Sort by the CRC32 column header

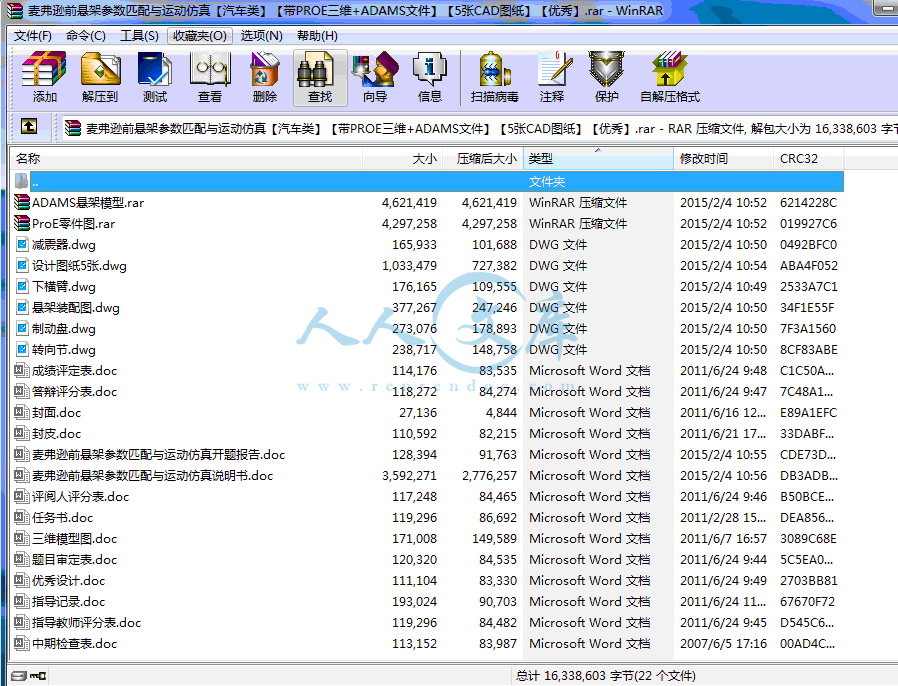809,159
